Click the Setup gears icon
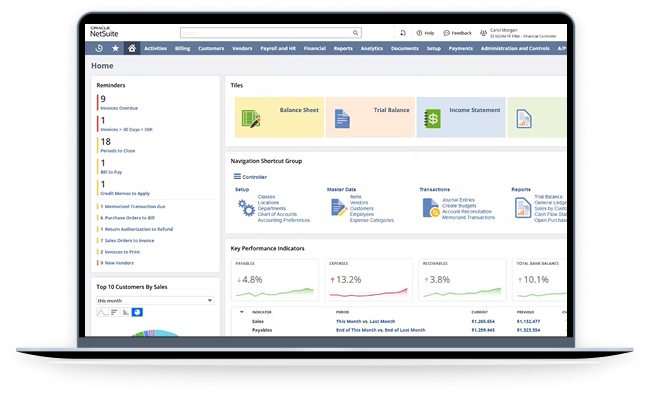Screen dimensions: 649x393 click(x=246, y=208)
